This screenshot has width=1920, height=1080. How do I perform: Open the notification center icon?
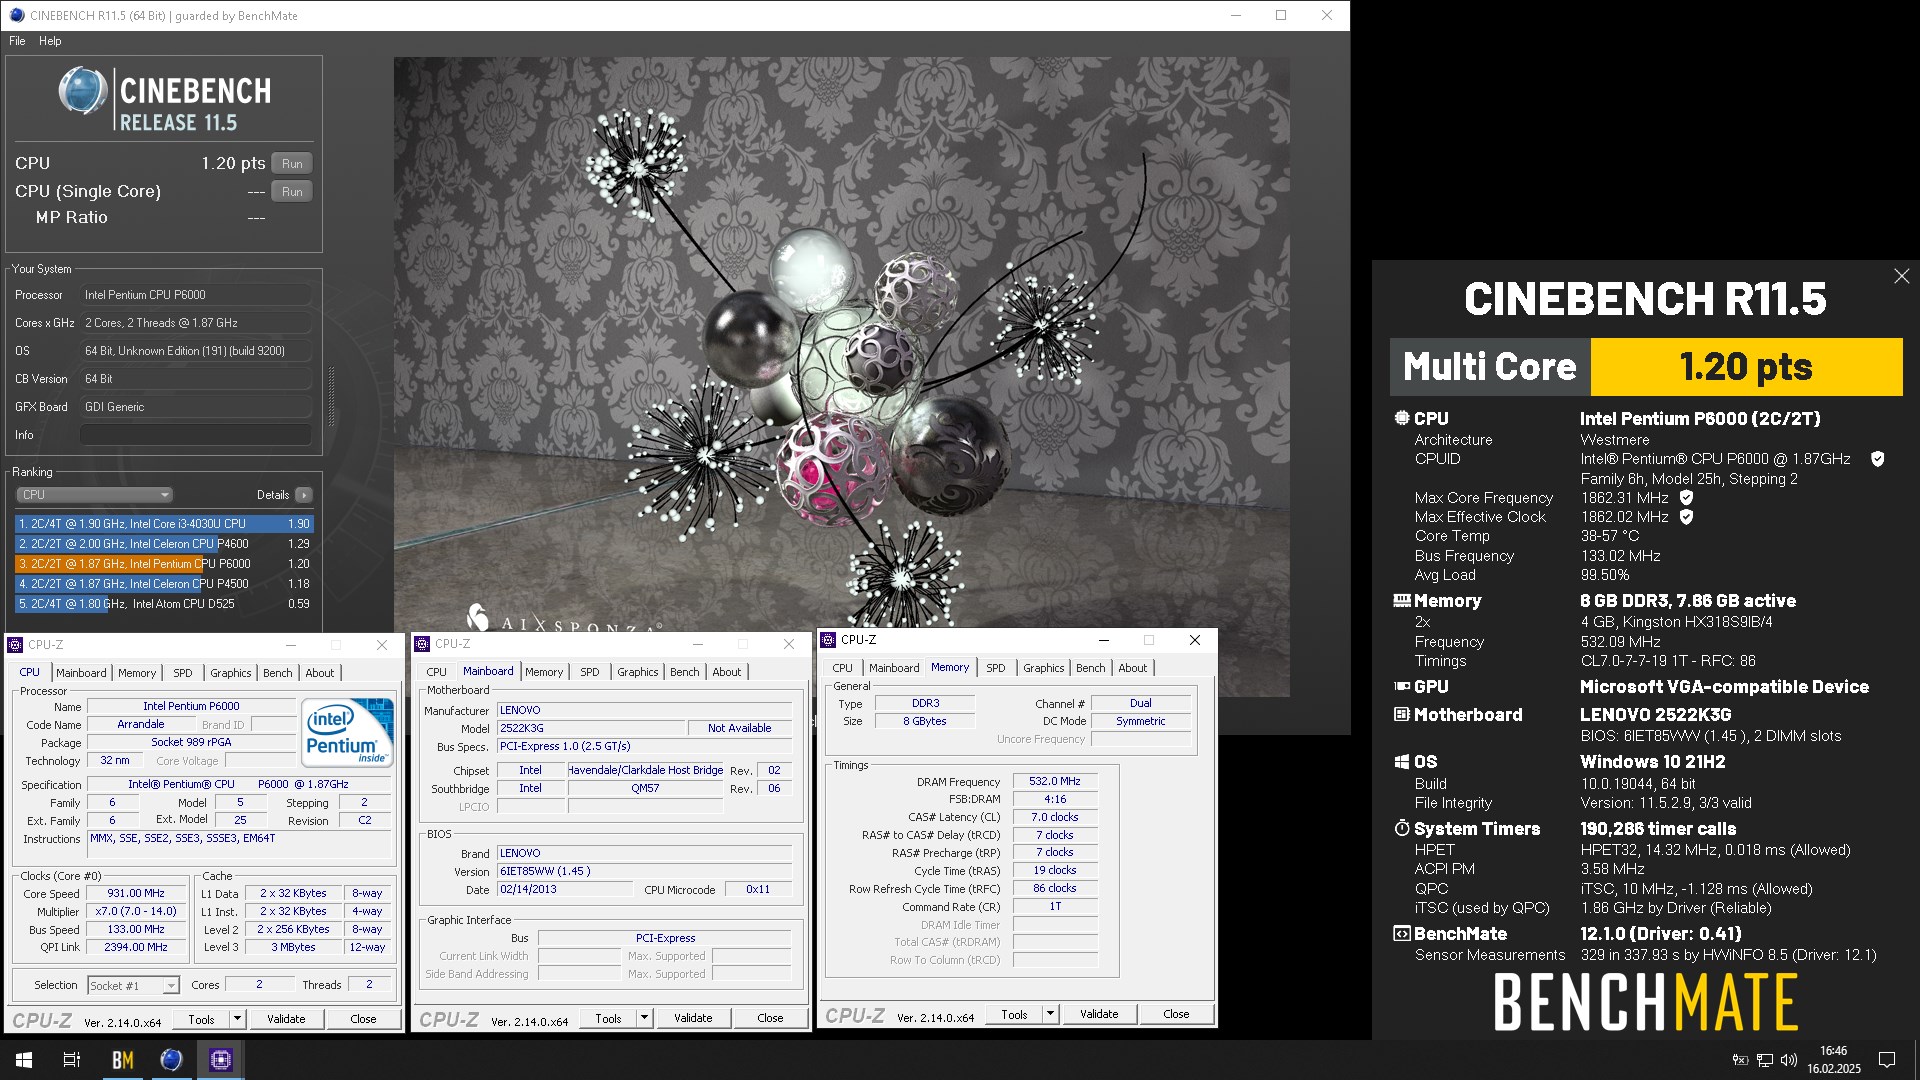tap(1887, 1060)
